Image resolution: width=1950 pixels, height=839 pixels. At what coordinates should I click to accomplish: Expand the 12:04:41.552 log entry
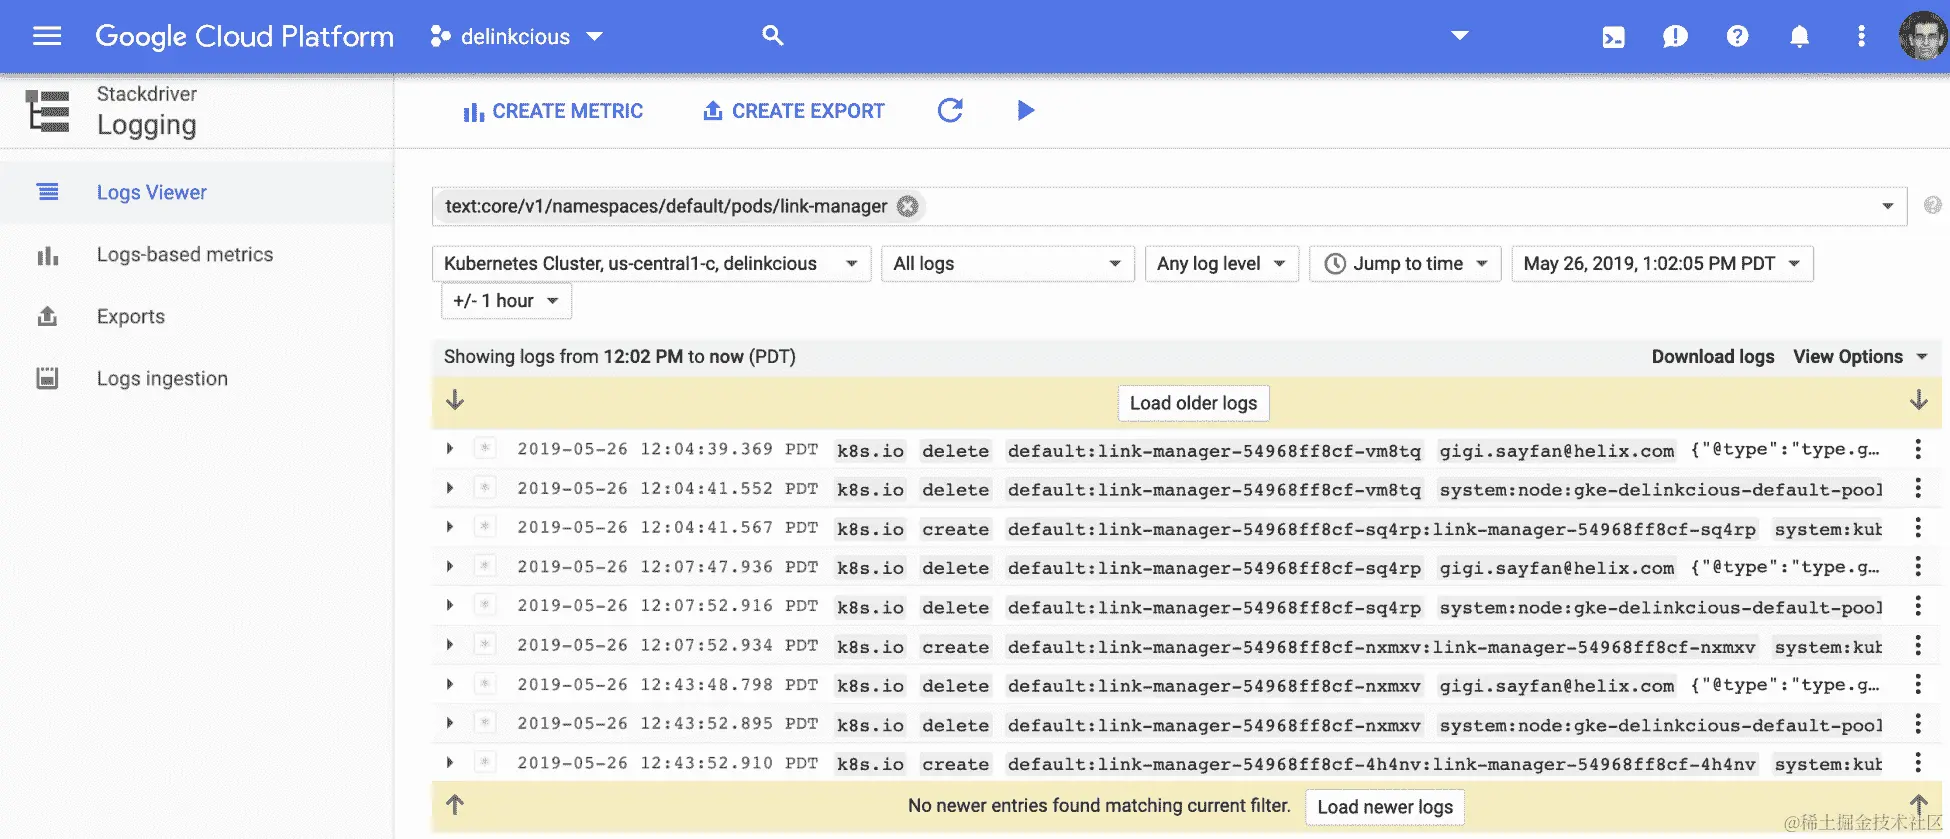click(x=450, y=488)
